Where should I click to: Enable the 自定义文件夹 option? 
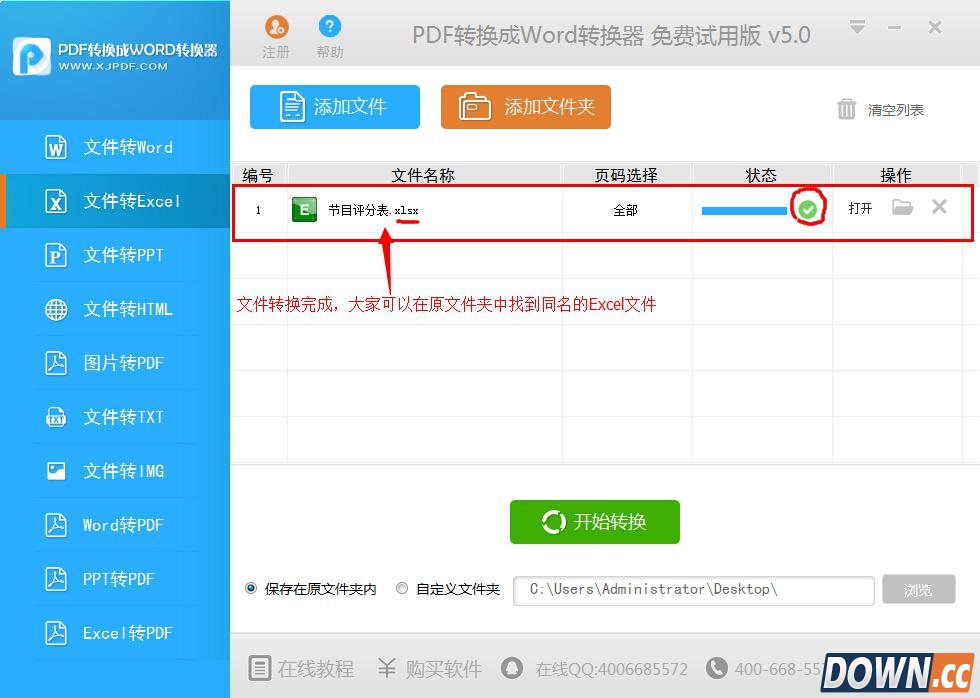click(x=401, y=588)
